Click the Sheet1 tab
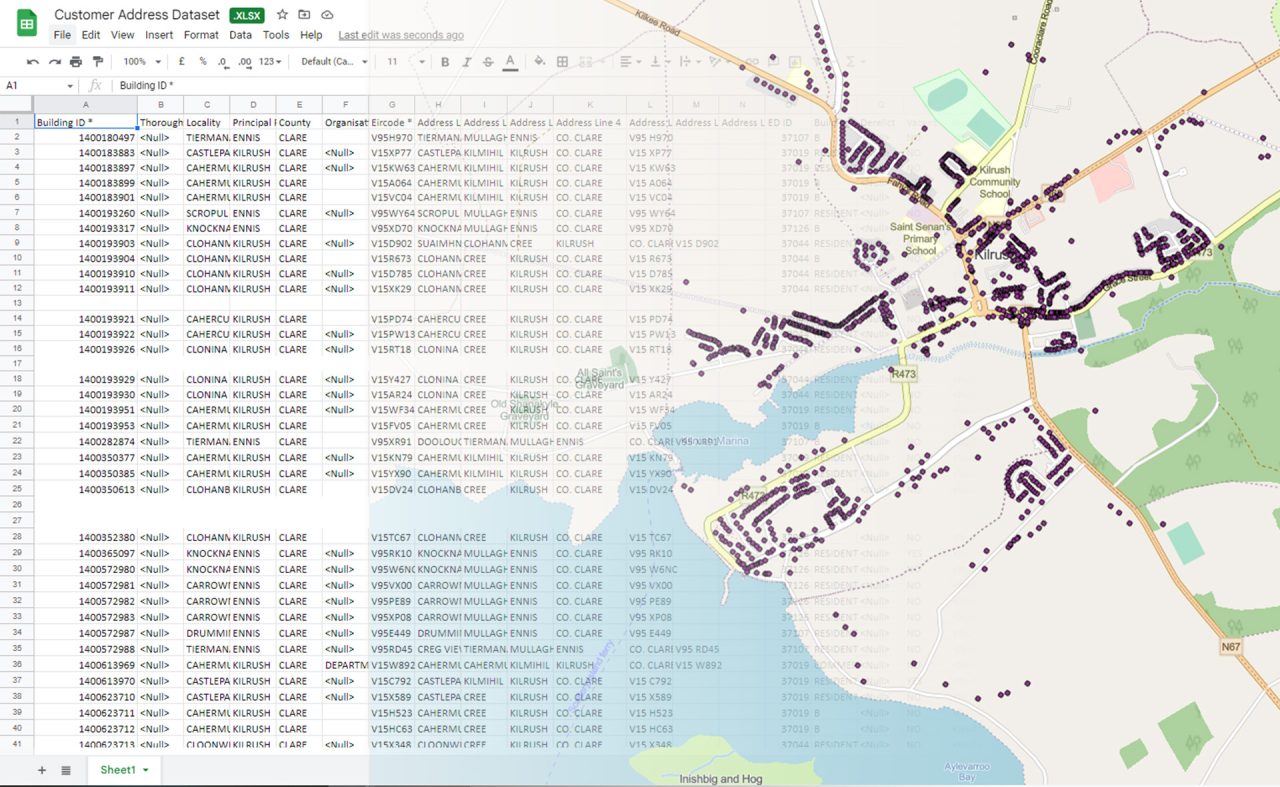1280x787 pixels. (123, 770)
